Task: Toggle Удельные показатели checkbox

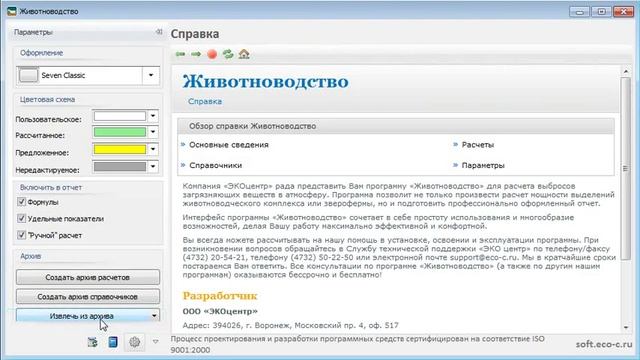Action: click(21, 218)
